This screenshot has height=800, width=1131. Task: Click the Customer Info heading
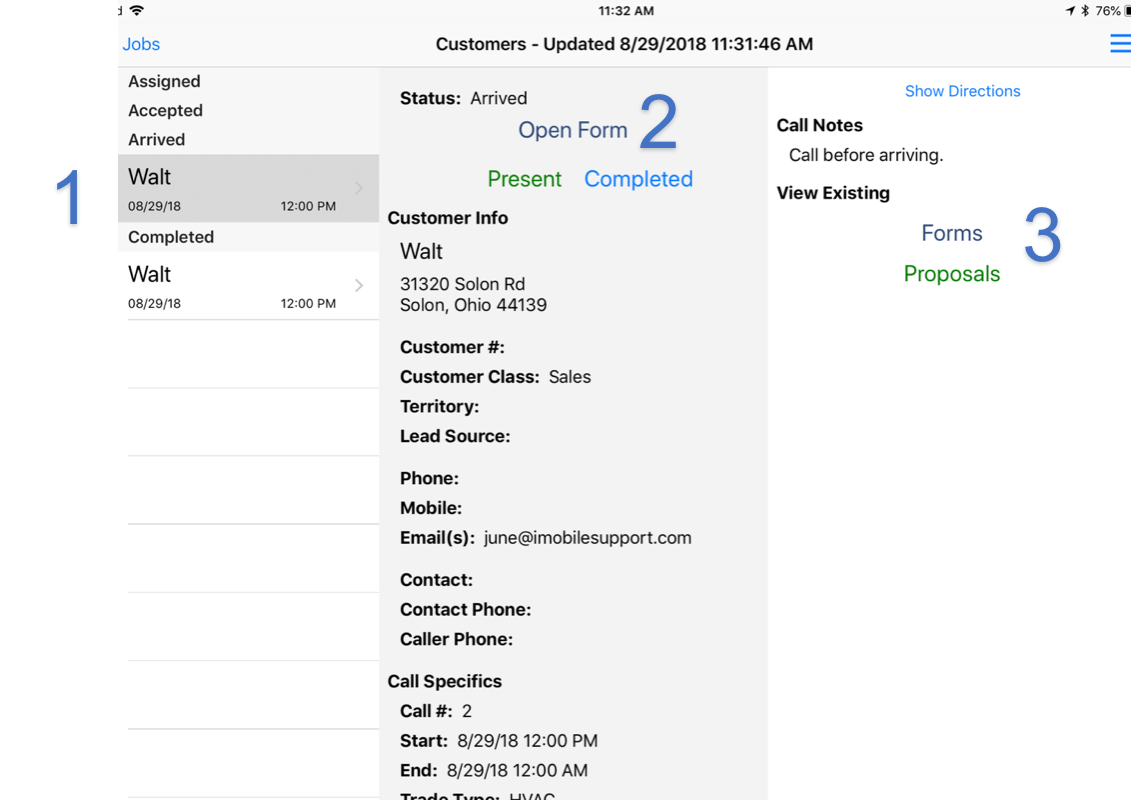[x=447, y=218]
